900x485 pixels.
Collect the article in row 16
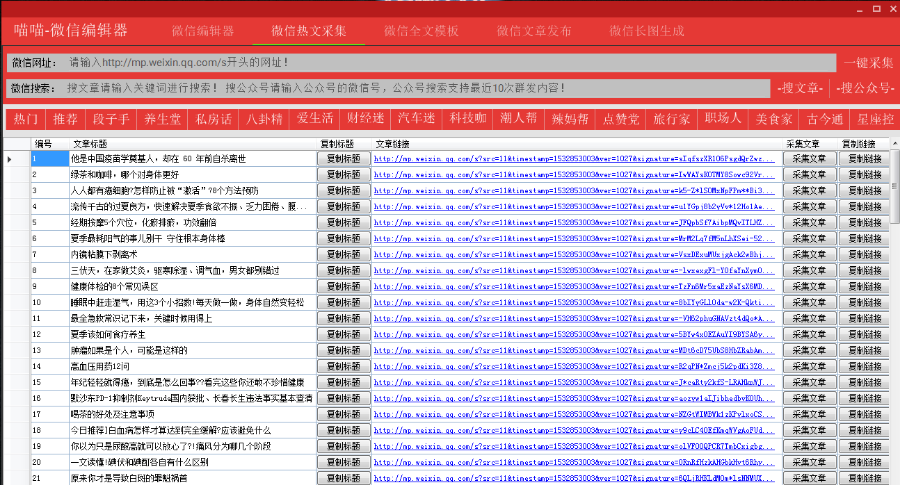coord(809,398)
